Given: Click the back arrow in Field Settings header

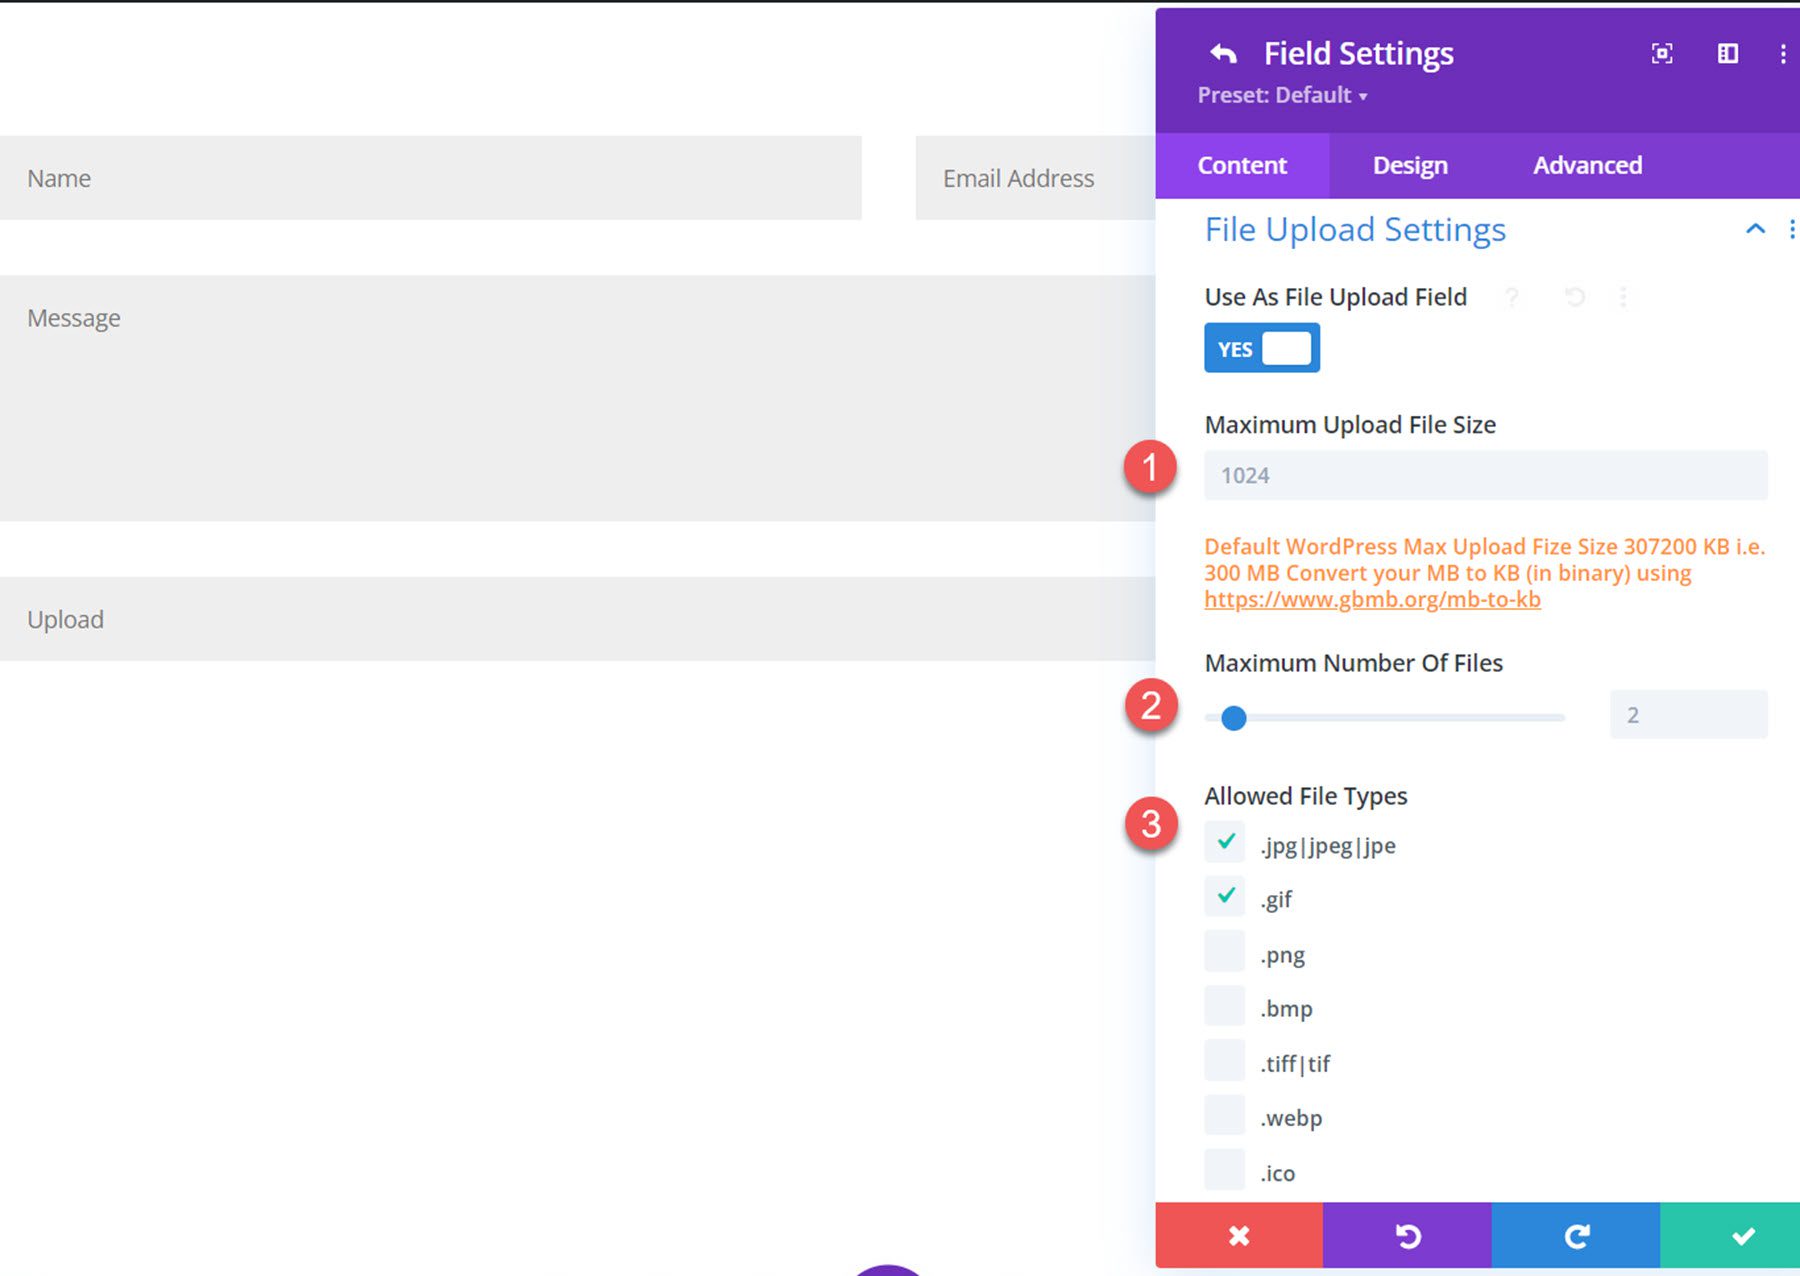Looking at the screenshot, I should tap(1224, 54).
